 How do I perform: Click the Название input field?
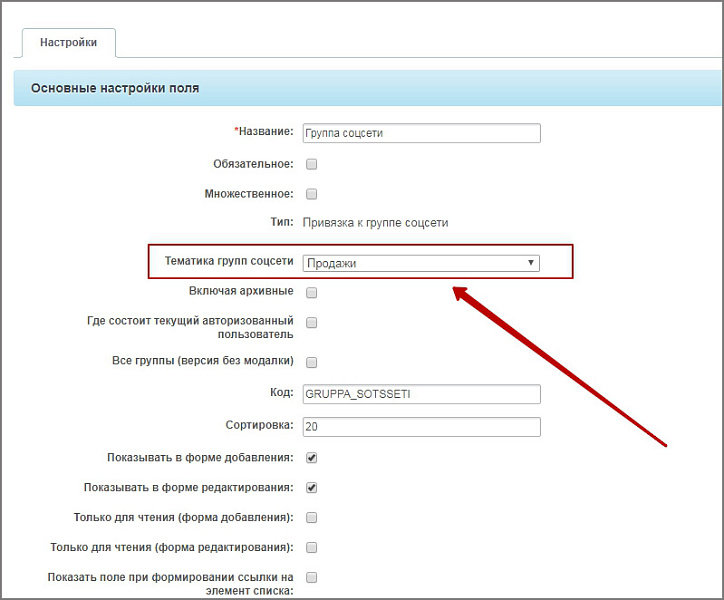(422, 133)
